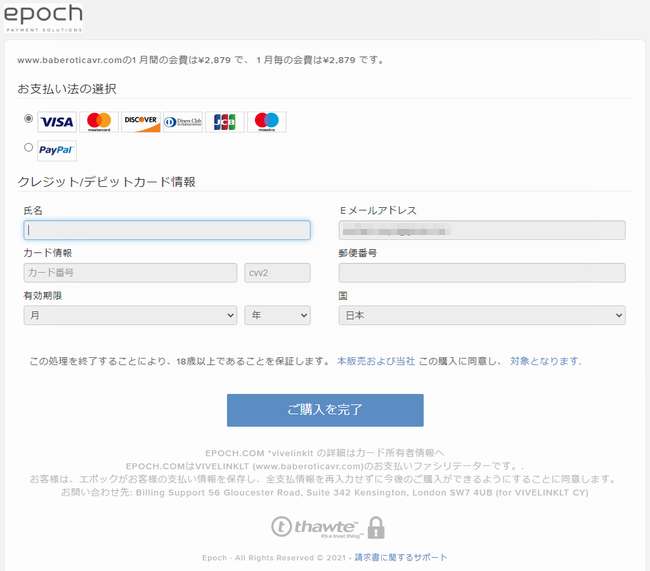Open the 請求書に関するサポート billing support link
The height and width of the screenshot is (571, 650).
[x=400, y=557]
